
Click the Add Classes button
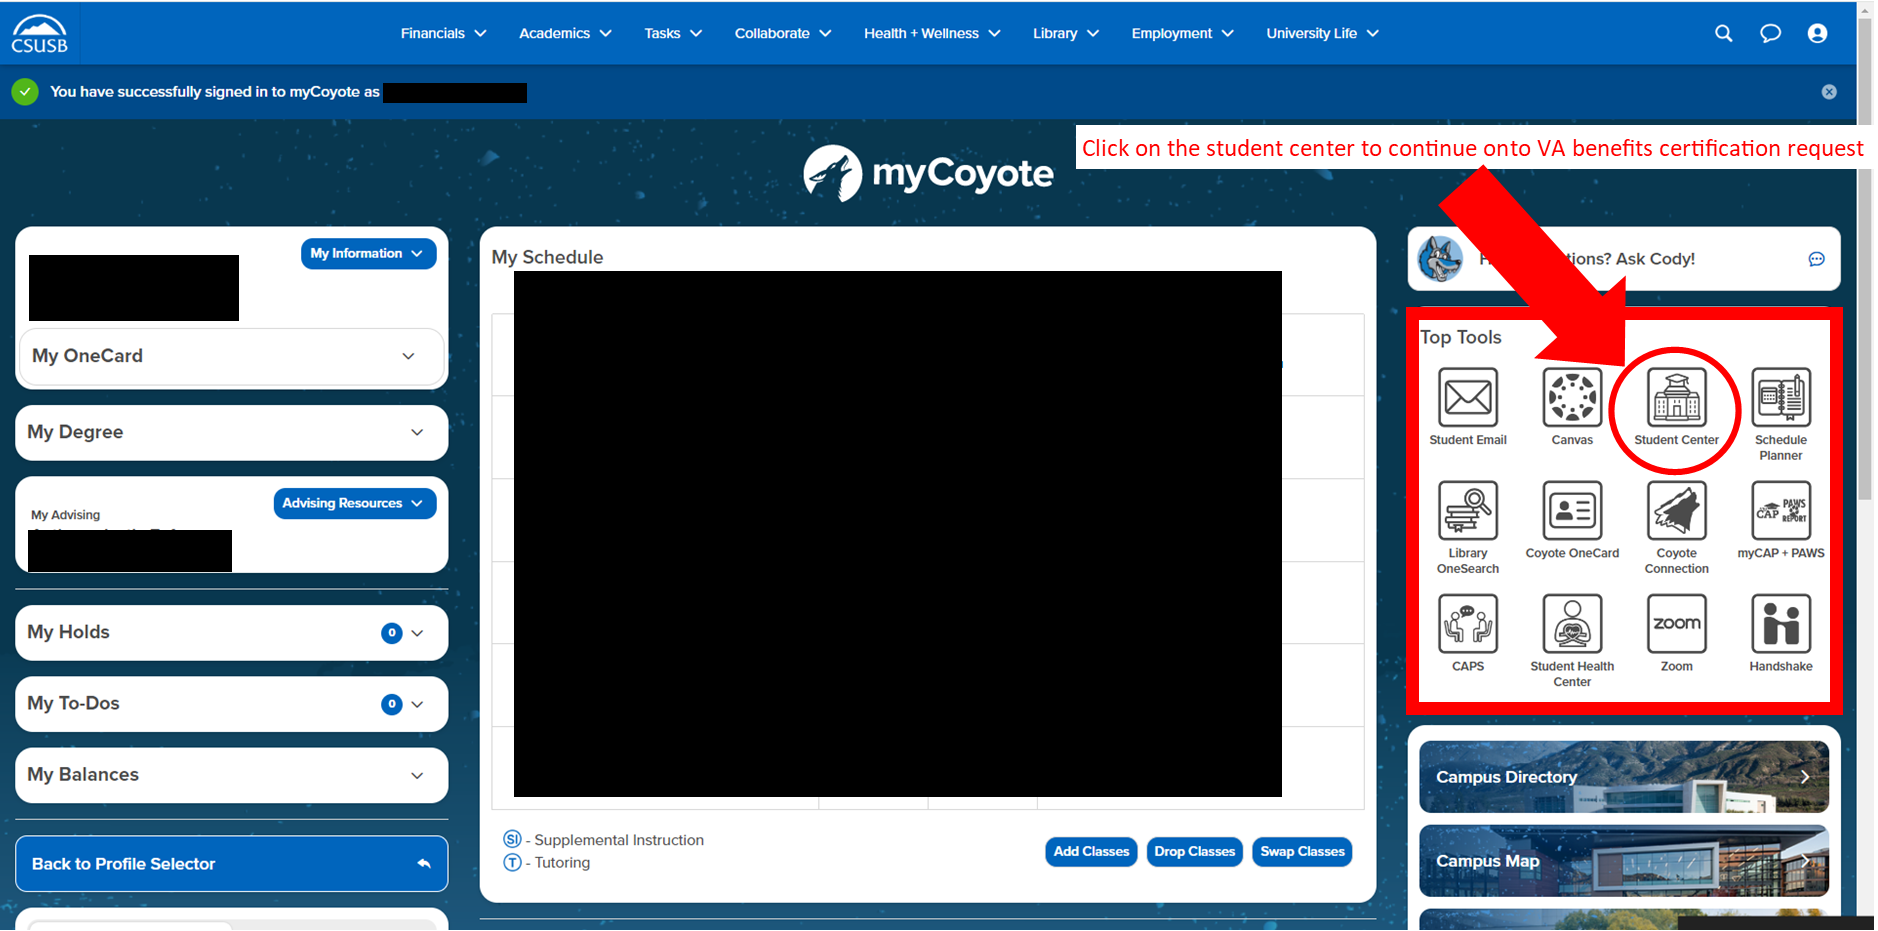click(x=1091, y=852)
